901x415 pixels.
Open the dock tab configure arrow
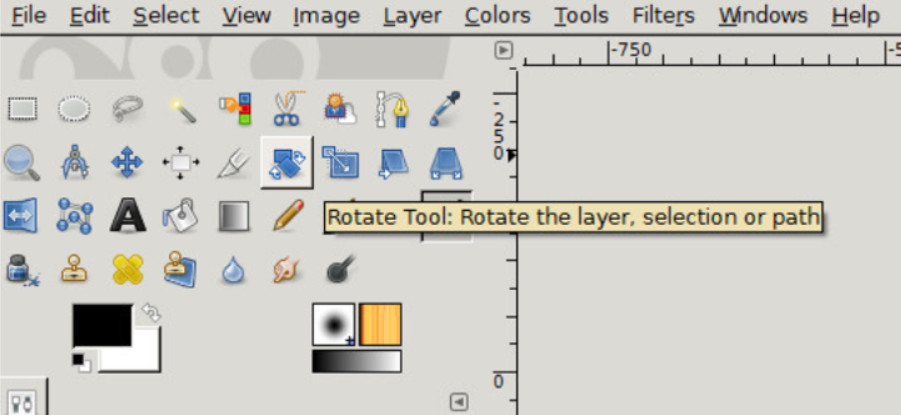click(459, 402)
